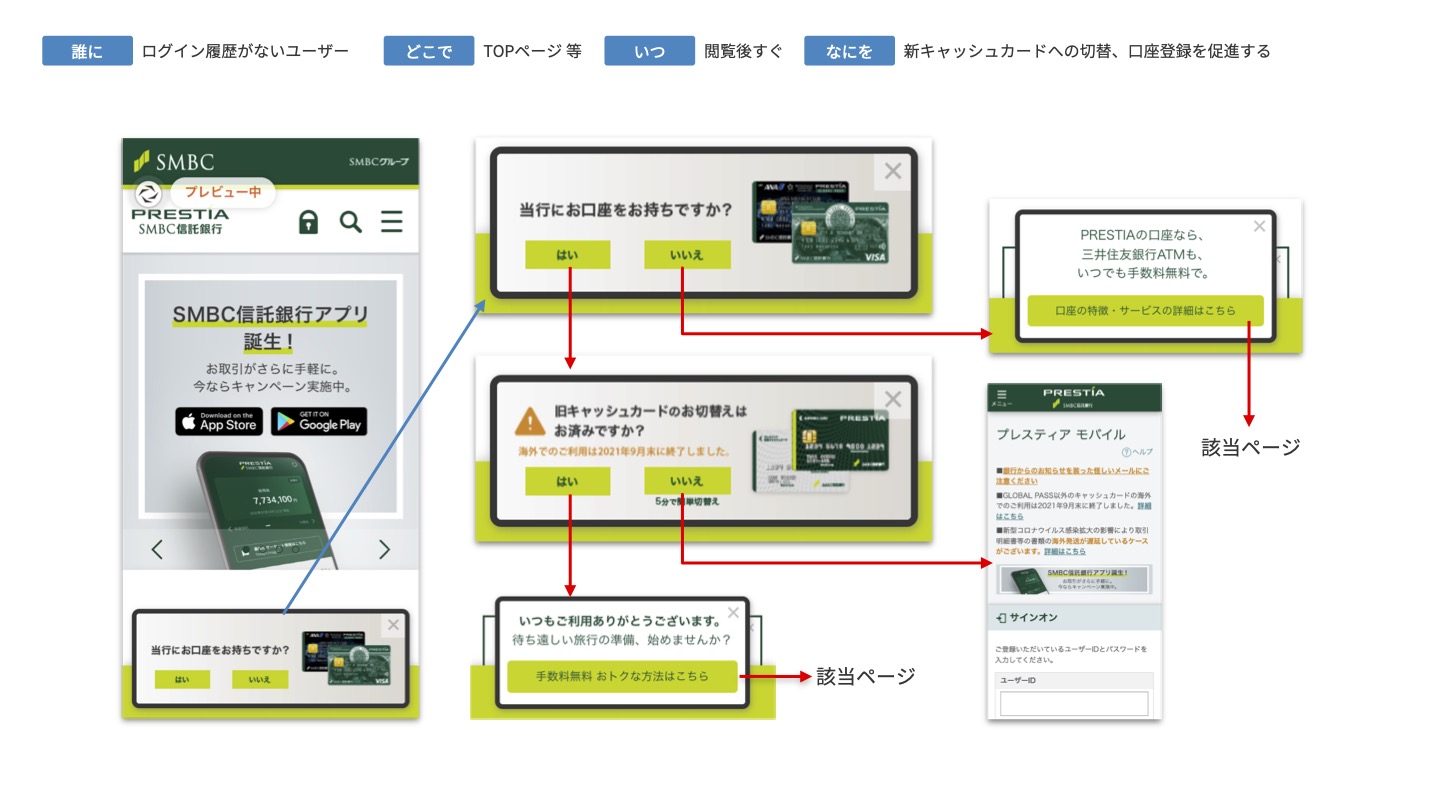The height and width of the screenshot is (810, 1440).
Task: Click the どこで blue label
Action: (x=429, y=51)
